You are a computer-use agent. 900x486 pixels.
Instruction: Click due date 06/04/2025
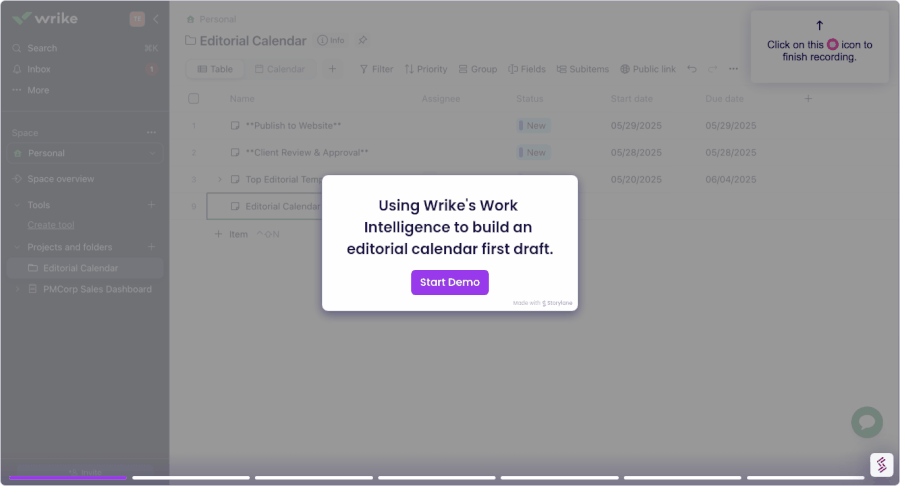pyautogui.click(x=731, y=180)
